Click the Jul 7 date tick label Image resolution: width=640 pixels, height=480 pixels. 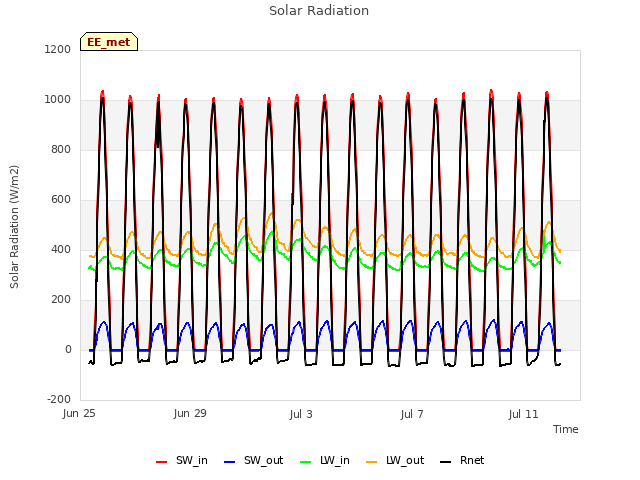(412, 414)
